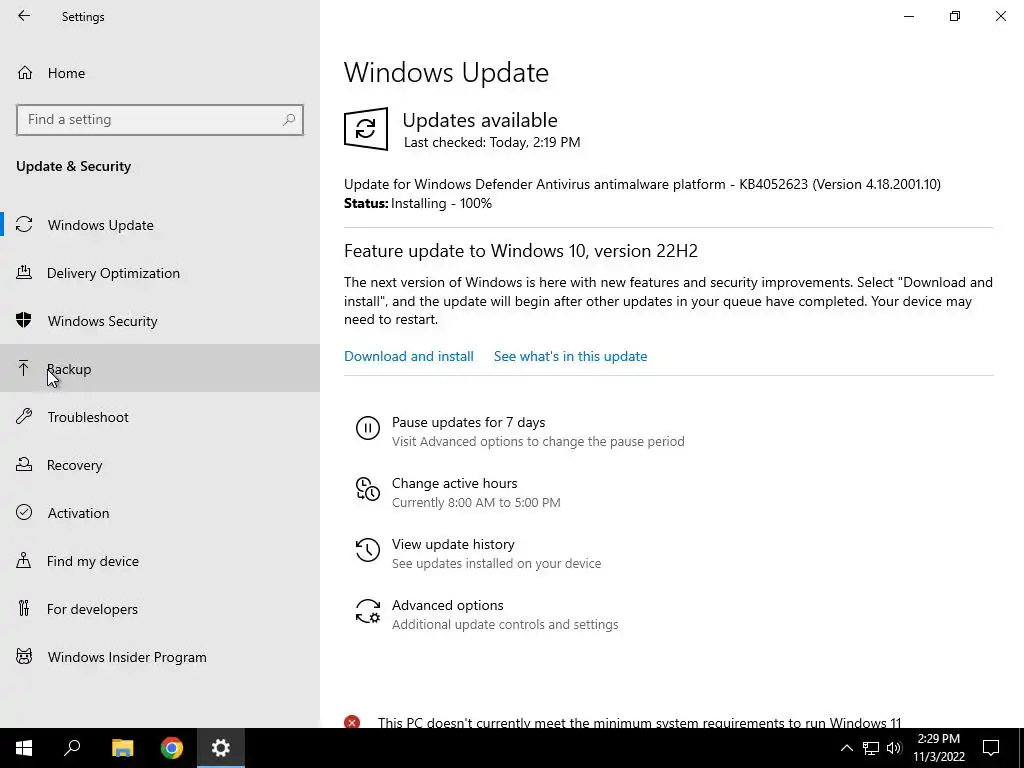Open the Find my device section
This screenshot has width=1024, height=768.
tap(160, 560)
